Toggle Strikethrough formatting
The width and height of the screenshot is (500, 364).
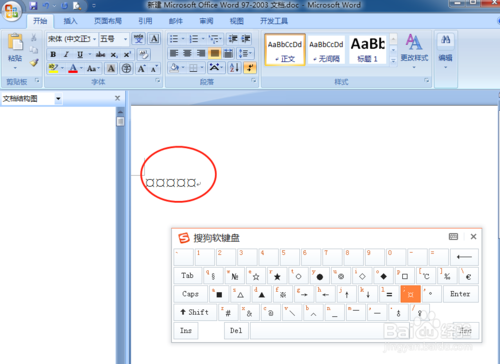100,54
